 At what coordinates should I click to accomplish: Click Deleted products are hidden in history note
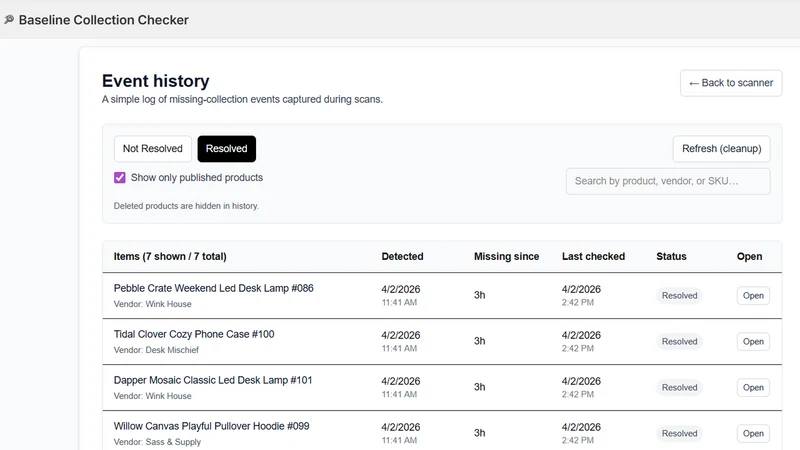(x=186, y=206)
